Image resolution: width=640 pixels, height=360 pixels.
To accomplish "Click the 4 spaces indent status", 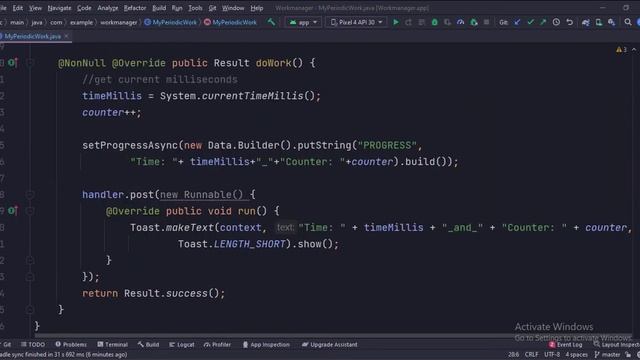I will pyautogui.click(x=576, y=355).
